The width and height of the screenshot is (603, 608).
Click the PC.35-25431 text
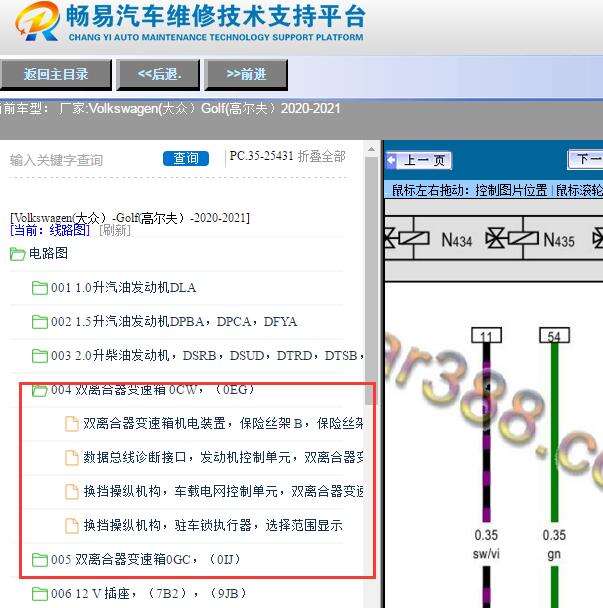261,156
